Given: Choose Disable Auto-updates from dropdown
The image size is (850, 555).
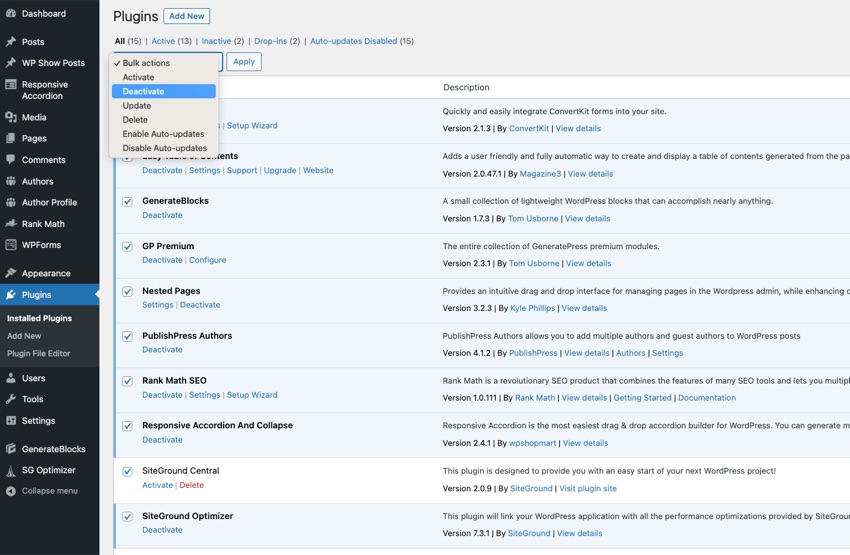Looking at the screenshot, I should [164, 147].
